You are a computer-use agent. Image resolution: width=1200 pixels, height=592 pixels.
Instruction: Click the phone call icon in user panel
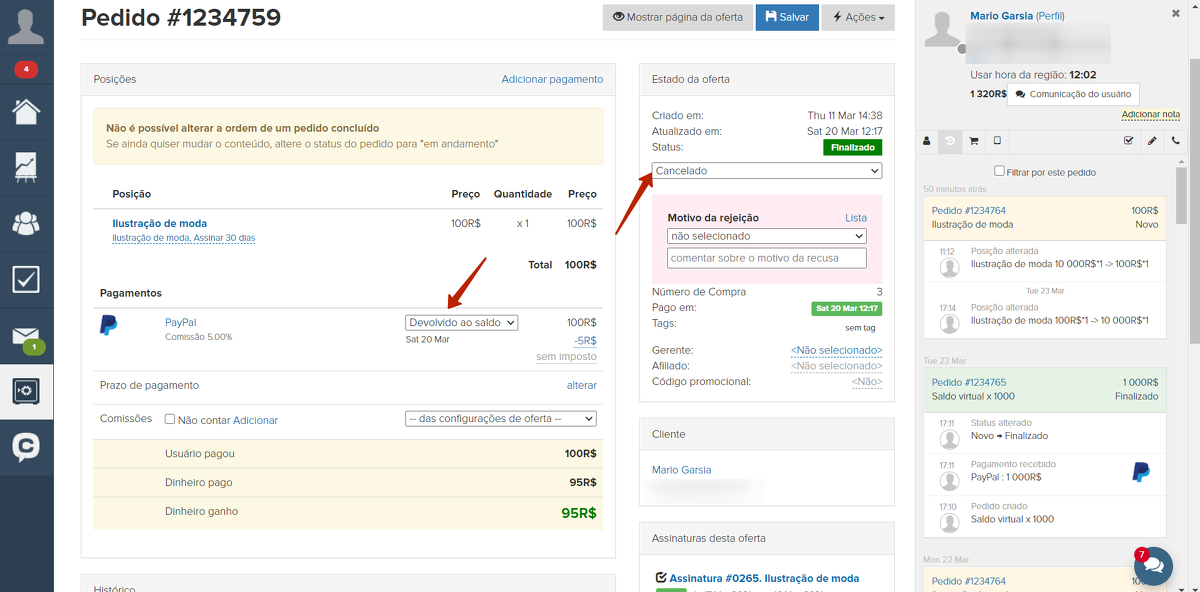[1175, 141]
